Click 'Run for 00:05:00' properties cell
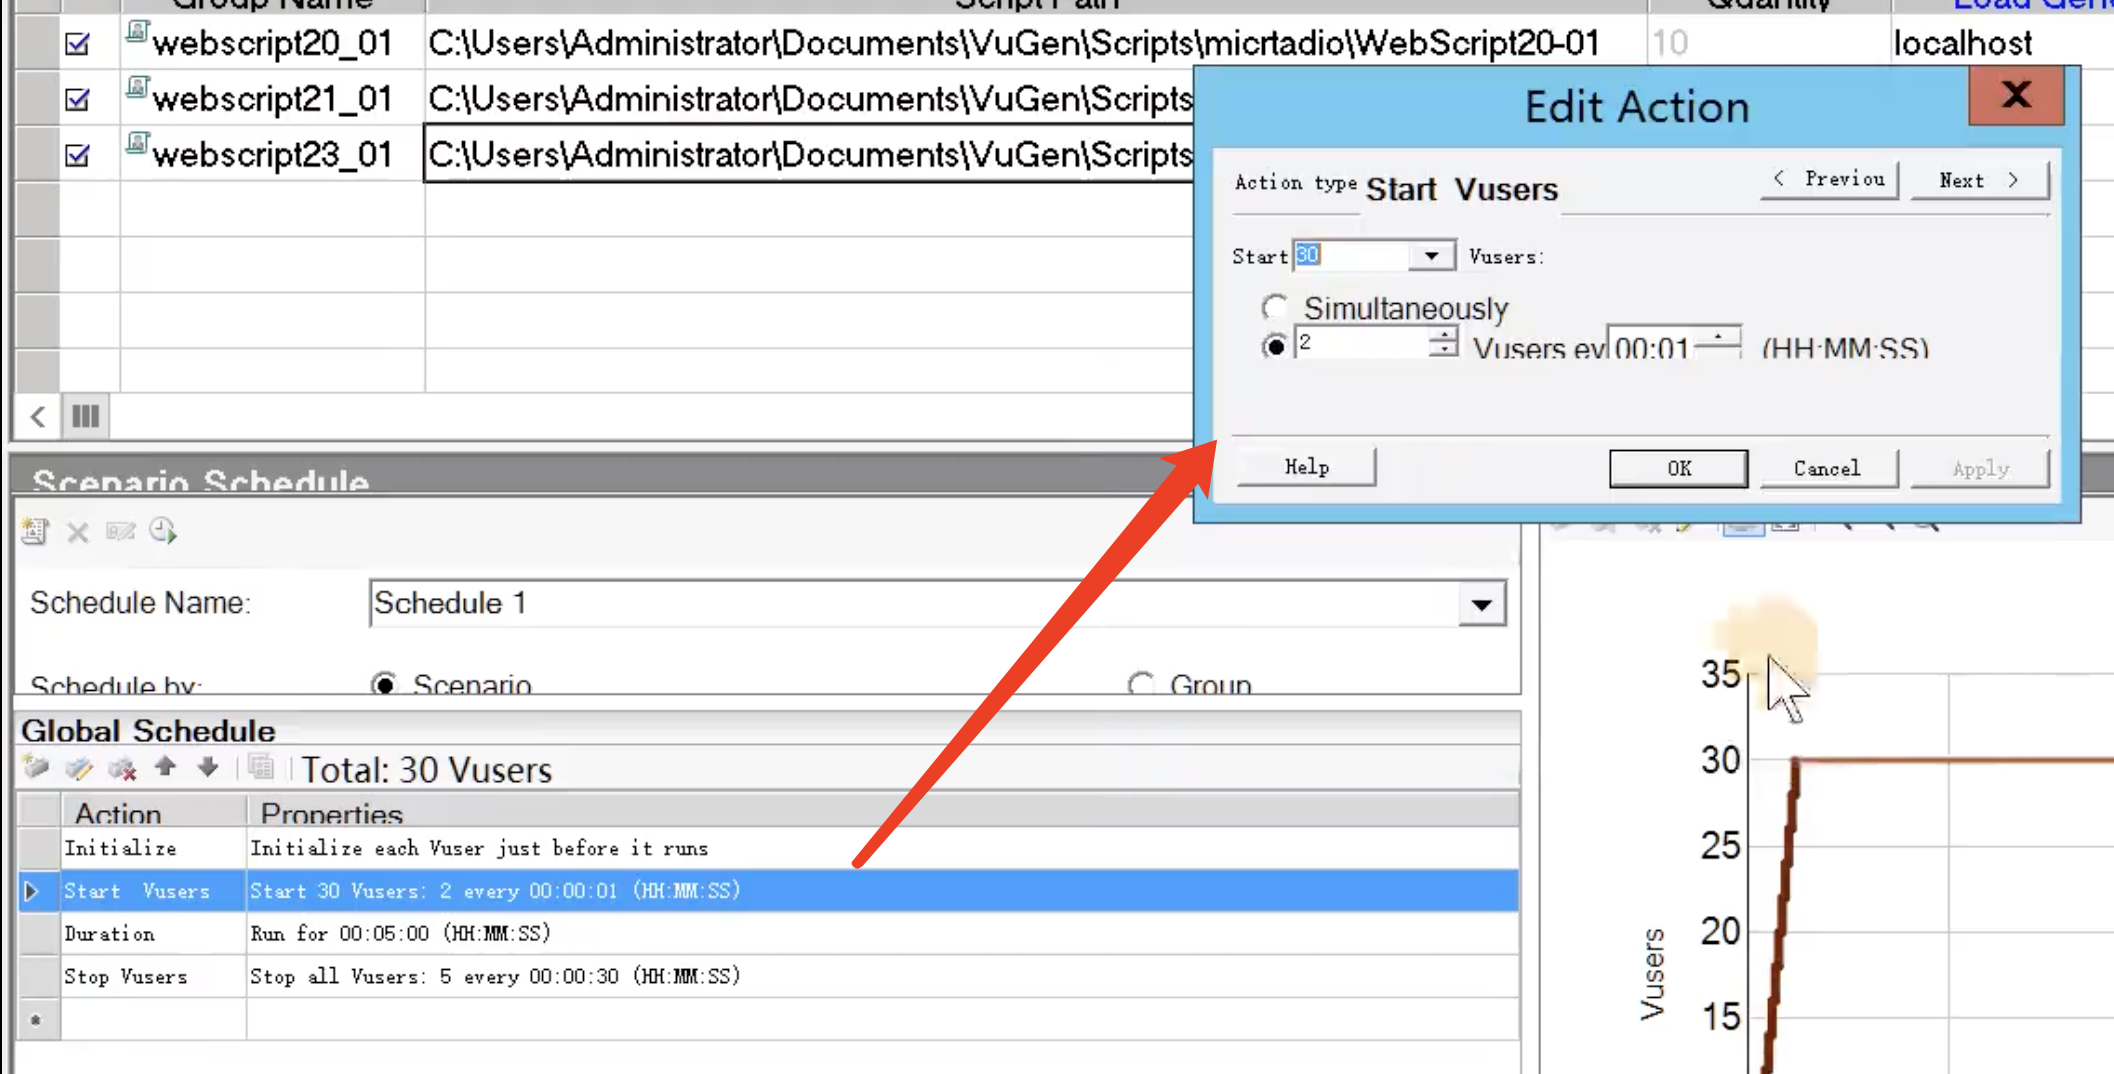Screen dimensions: 2114x1074 tap(882, 934)
